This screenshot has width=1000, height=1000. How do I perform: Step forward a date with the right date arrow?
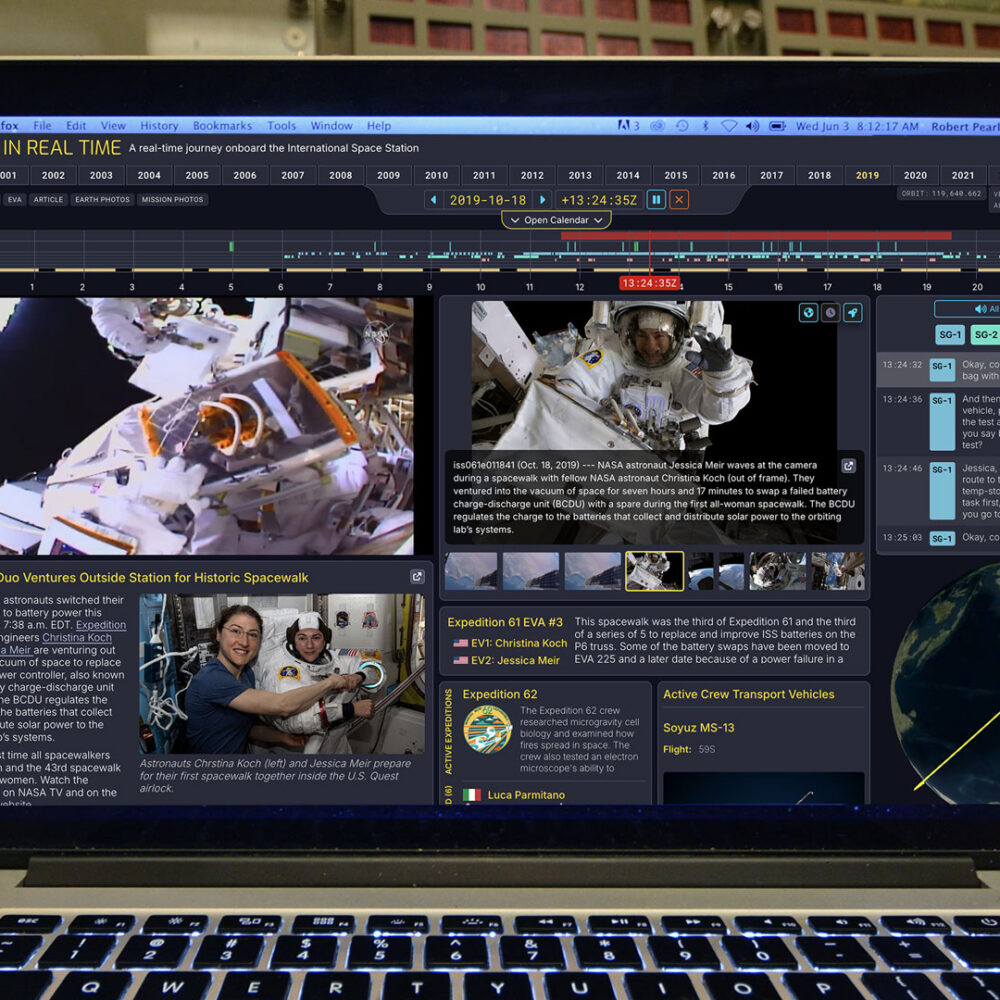click(x=543, y=199)
